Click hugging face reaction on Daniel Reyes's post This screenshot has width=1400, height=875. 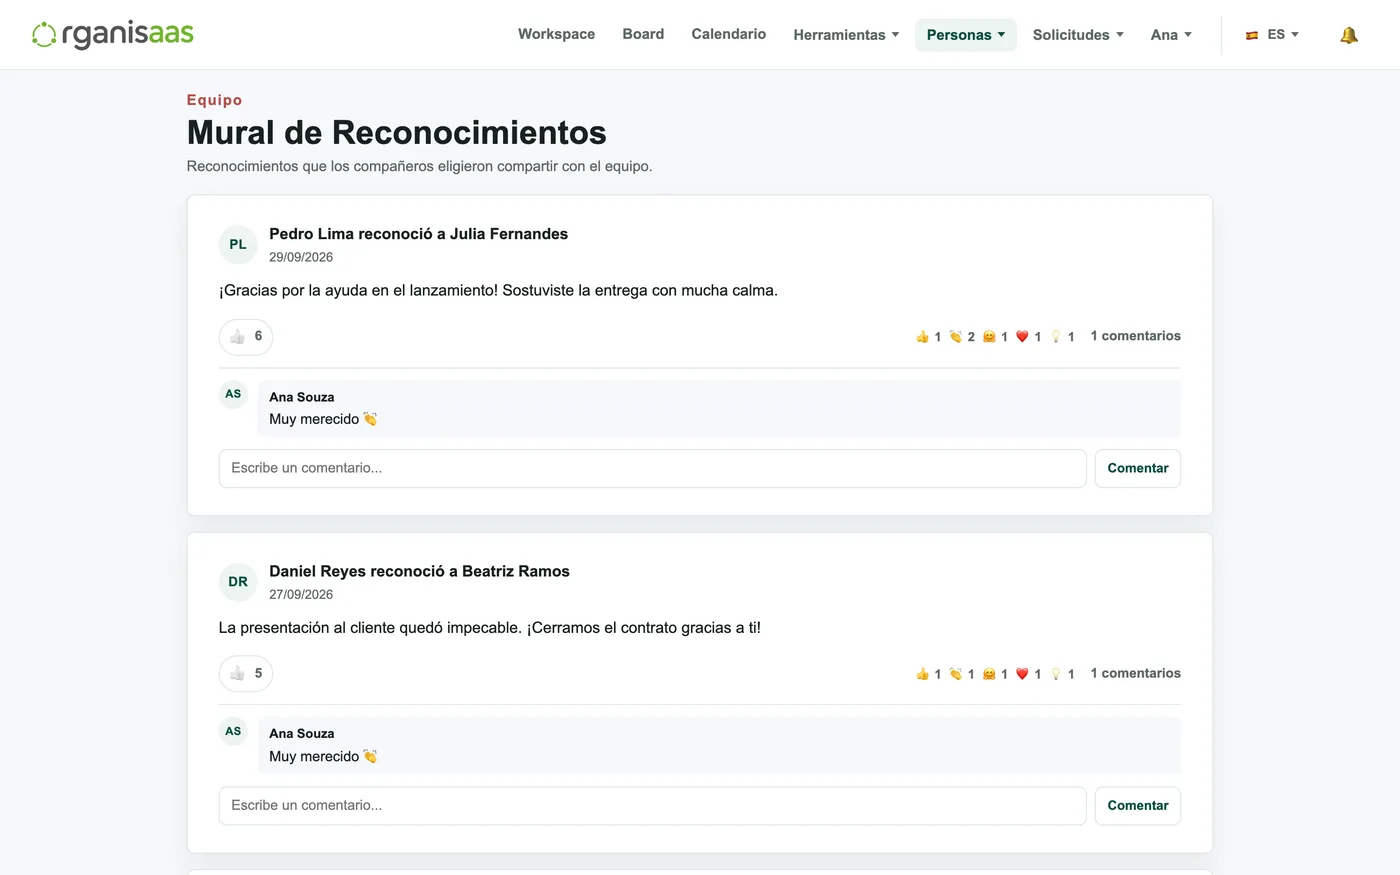tap(995, 674)
